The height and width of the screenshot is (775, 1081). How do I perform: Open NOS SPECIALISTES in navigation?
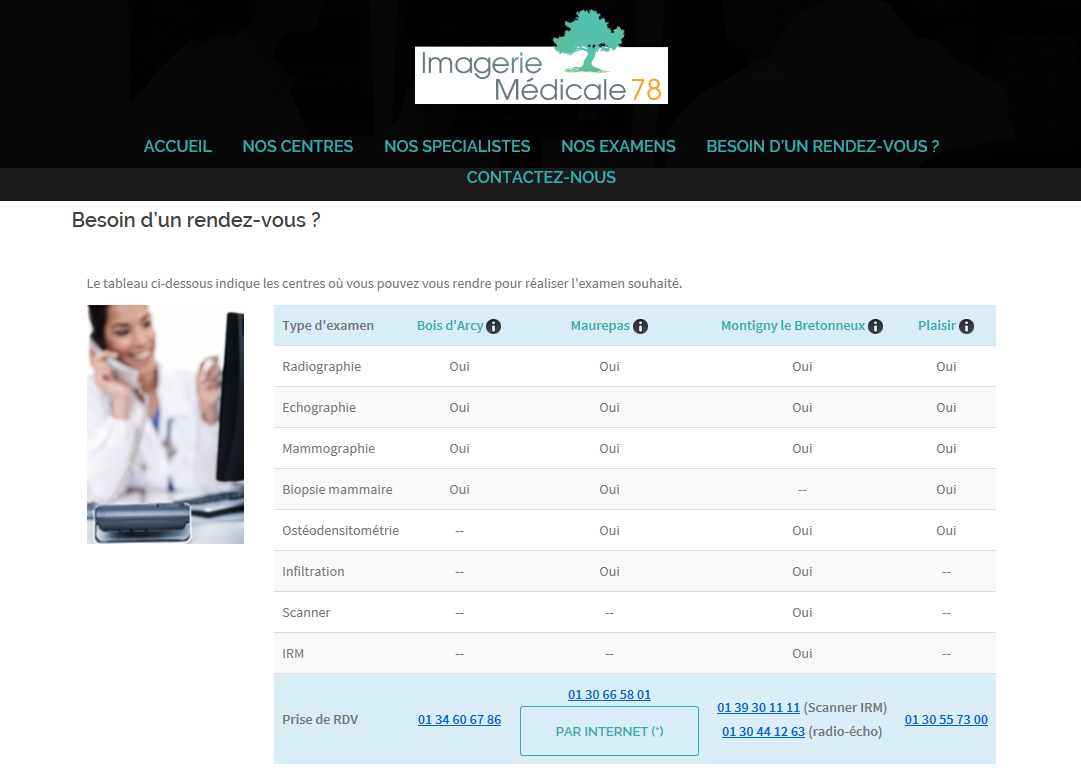[x=457, y=146]
